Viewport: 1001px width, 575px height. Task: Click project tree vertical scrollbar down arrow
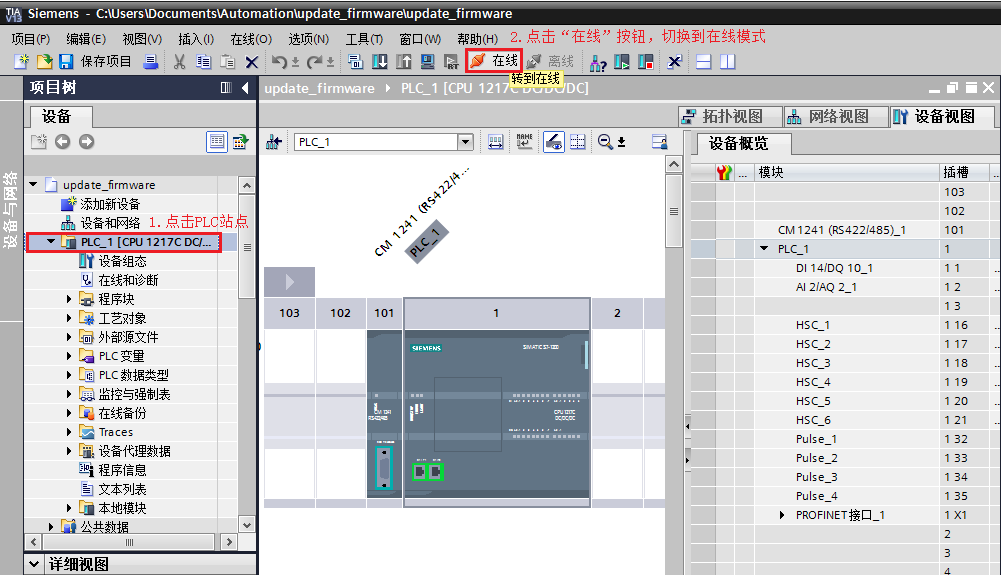(x=247, y=525)
